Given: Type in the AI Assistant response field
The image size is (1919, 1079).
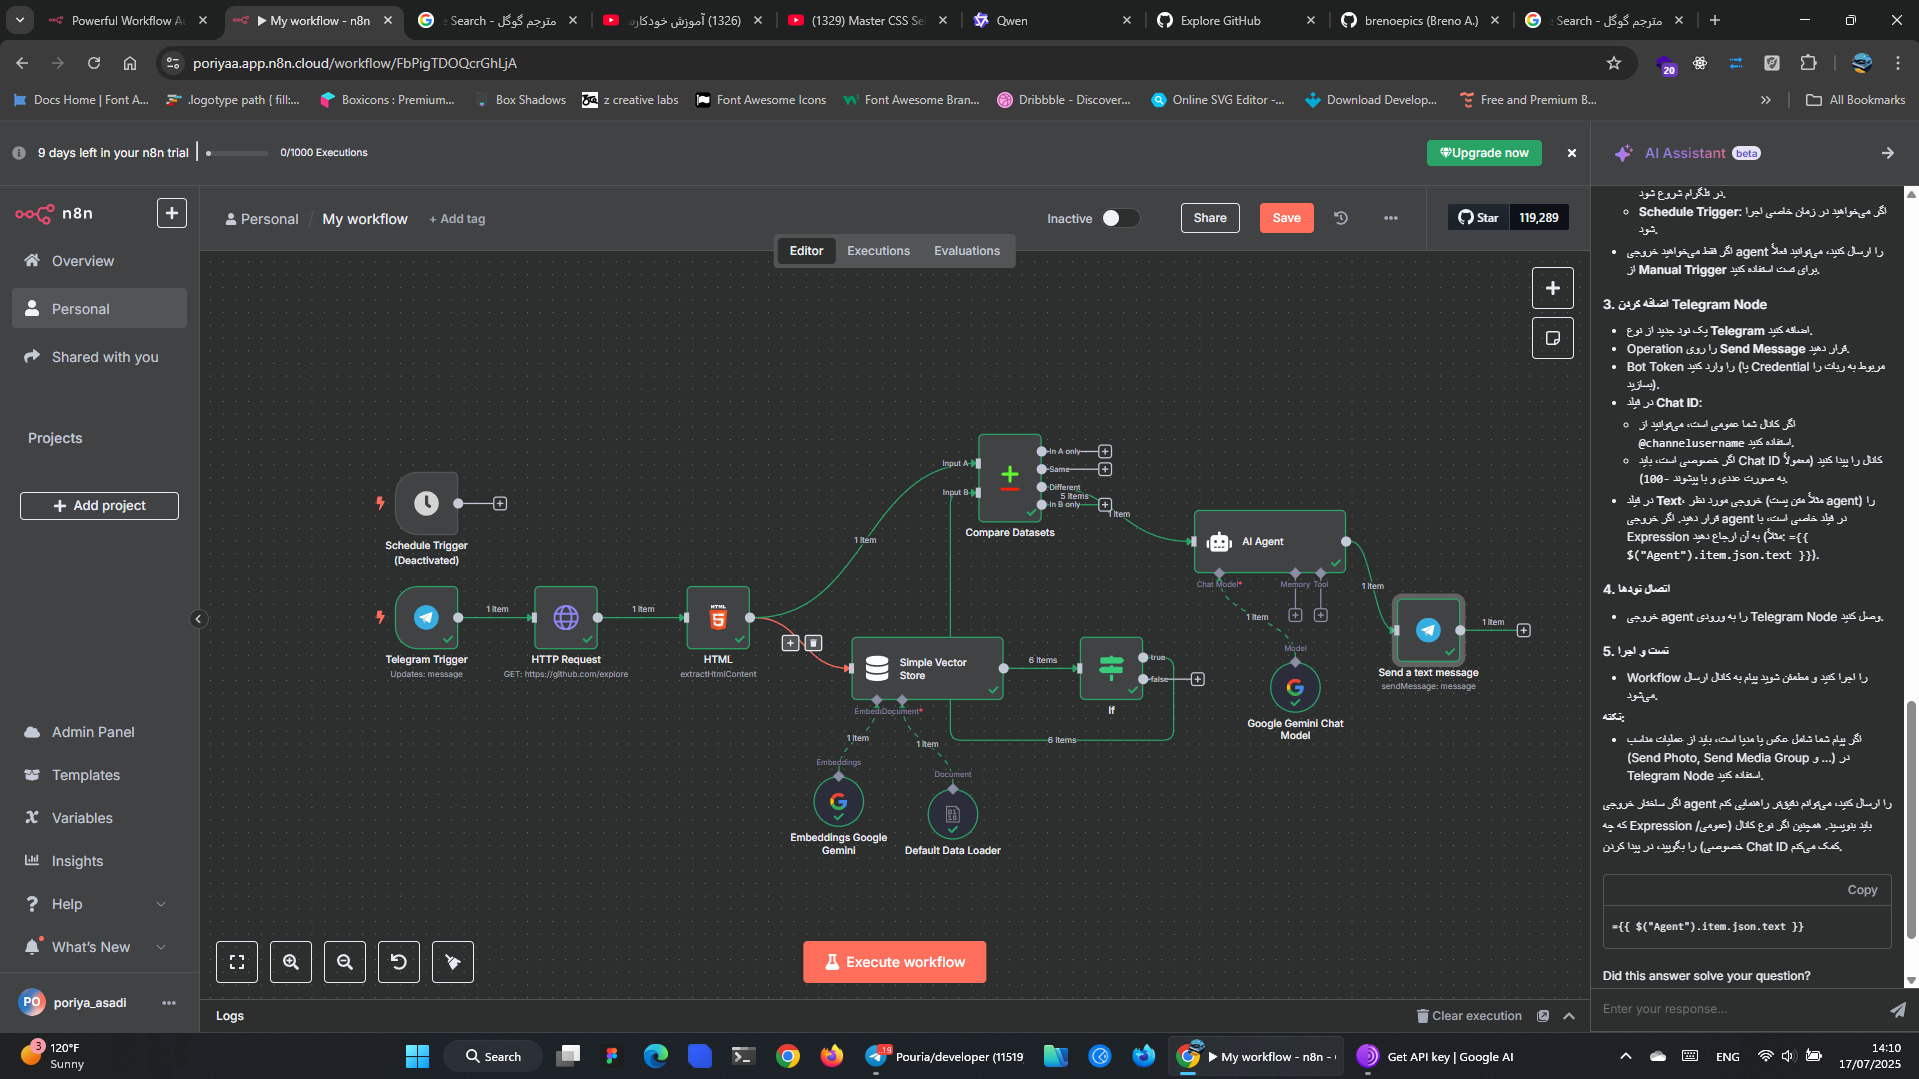Looking at the screenshot, I should [1740, 1009].
